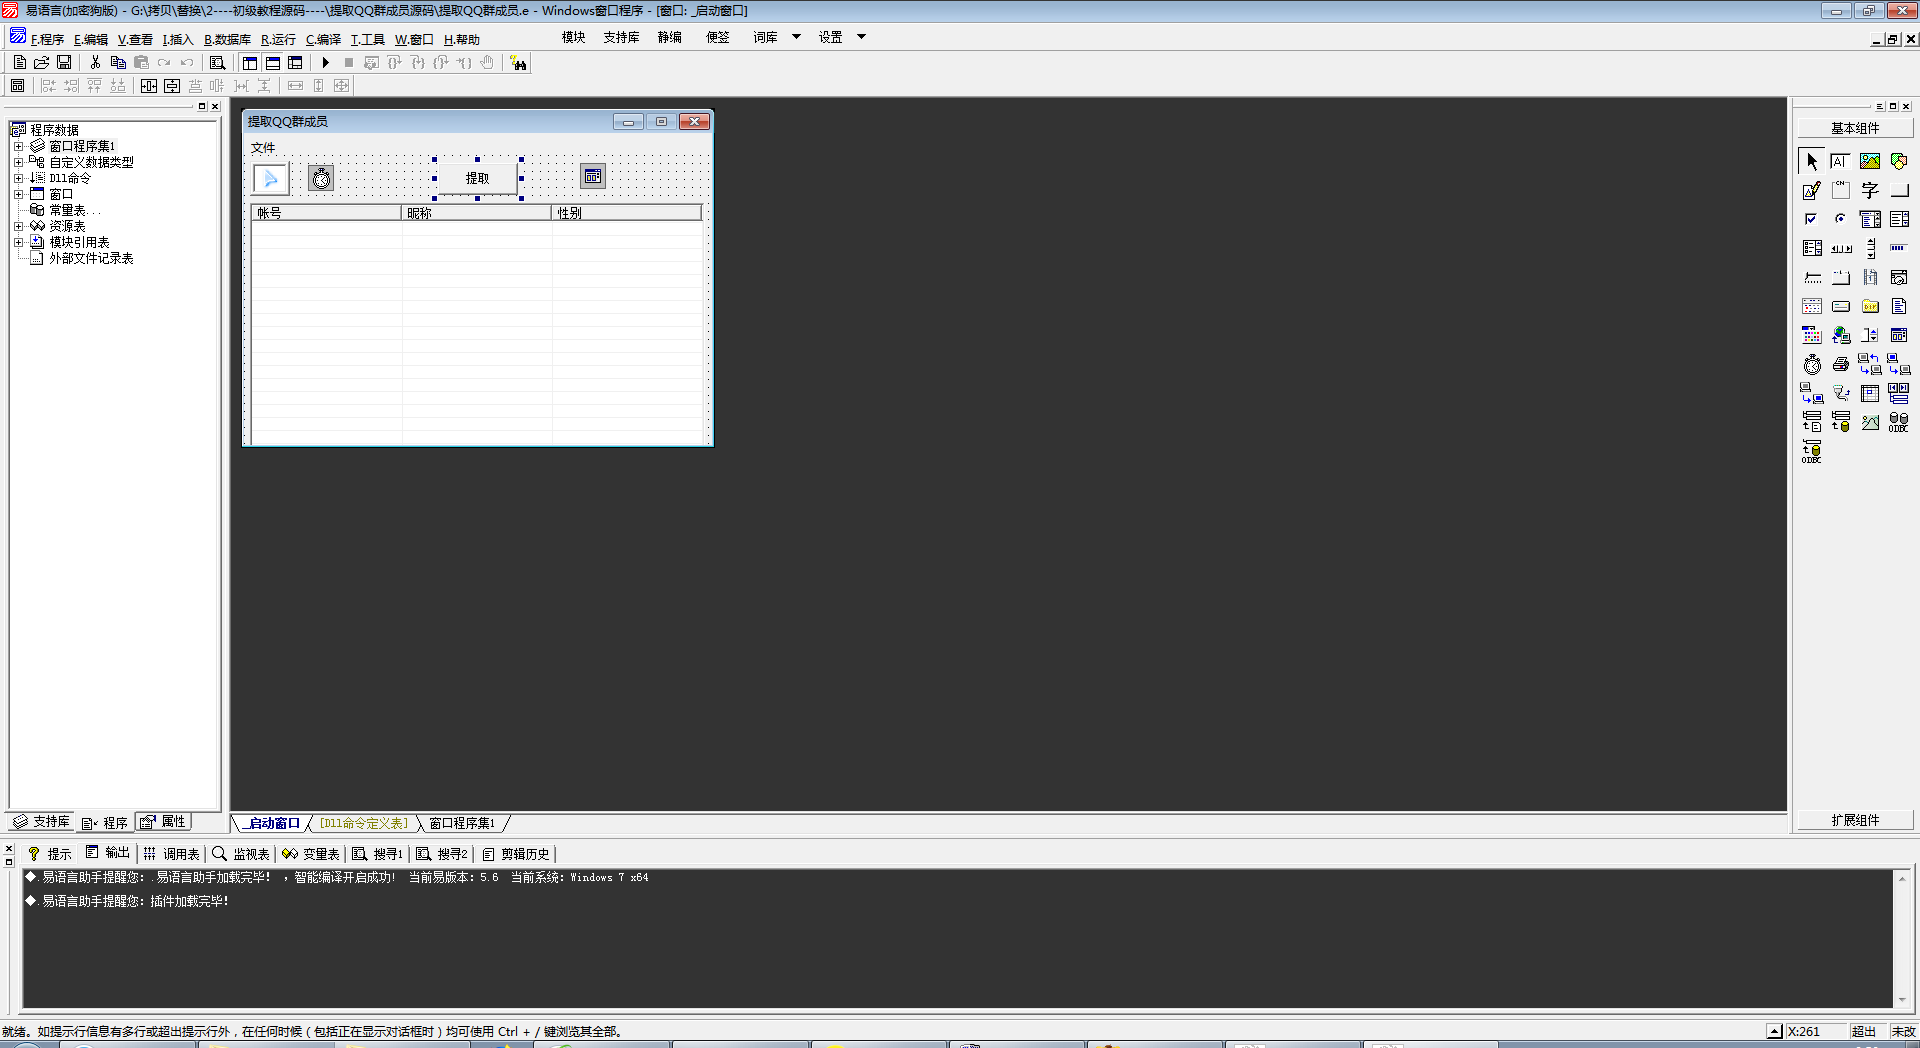
Task: Open the 词库 dropdown arrow
Action: pos(796,37)
